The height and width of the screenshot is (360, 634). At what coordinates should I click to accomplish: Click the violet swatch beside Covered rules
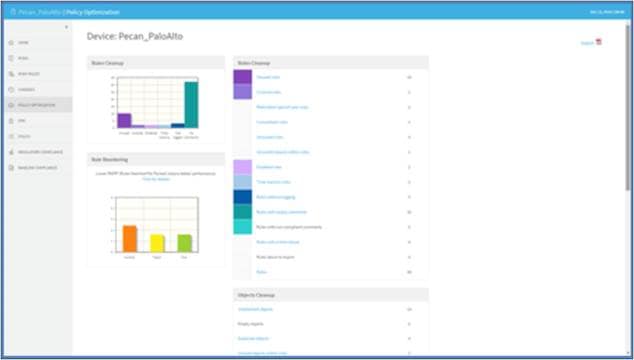click(243, 91)
